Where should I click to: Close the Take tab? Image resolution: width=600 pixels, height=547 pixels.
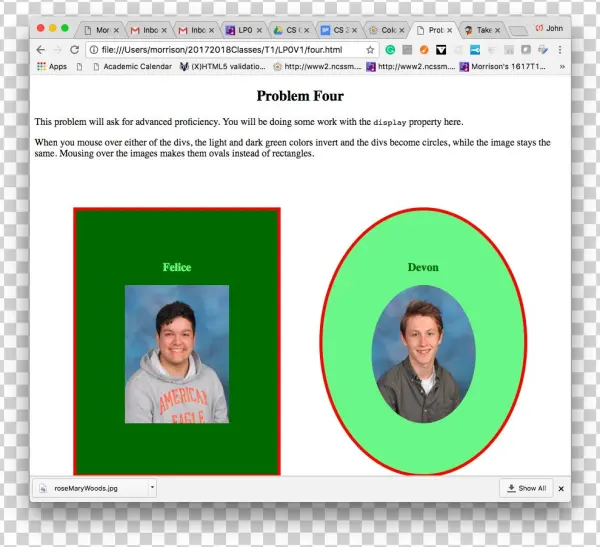tap(497, 30)
